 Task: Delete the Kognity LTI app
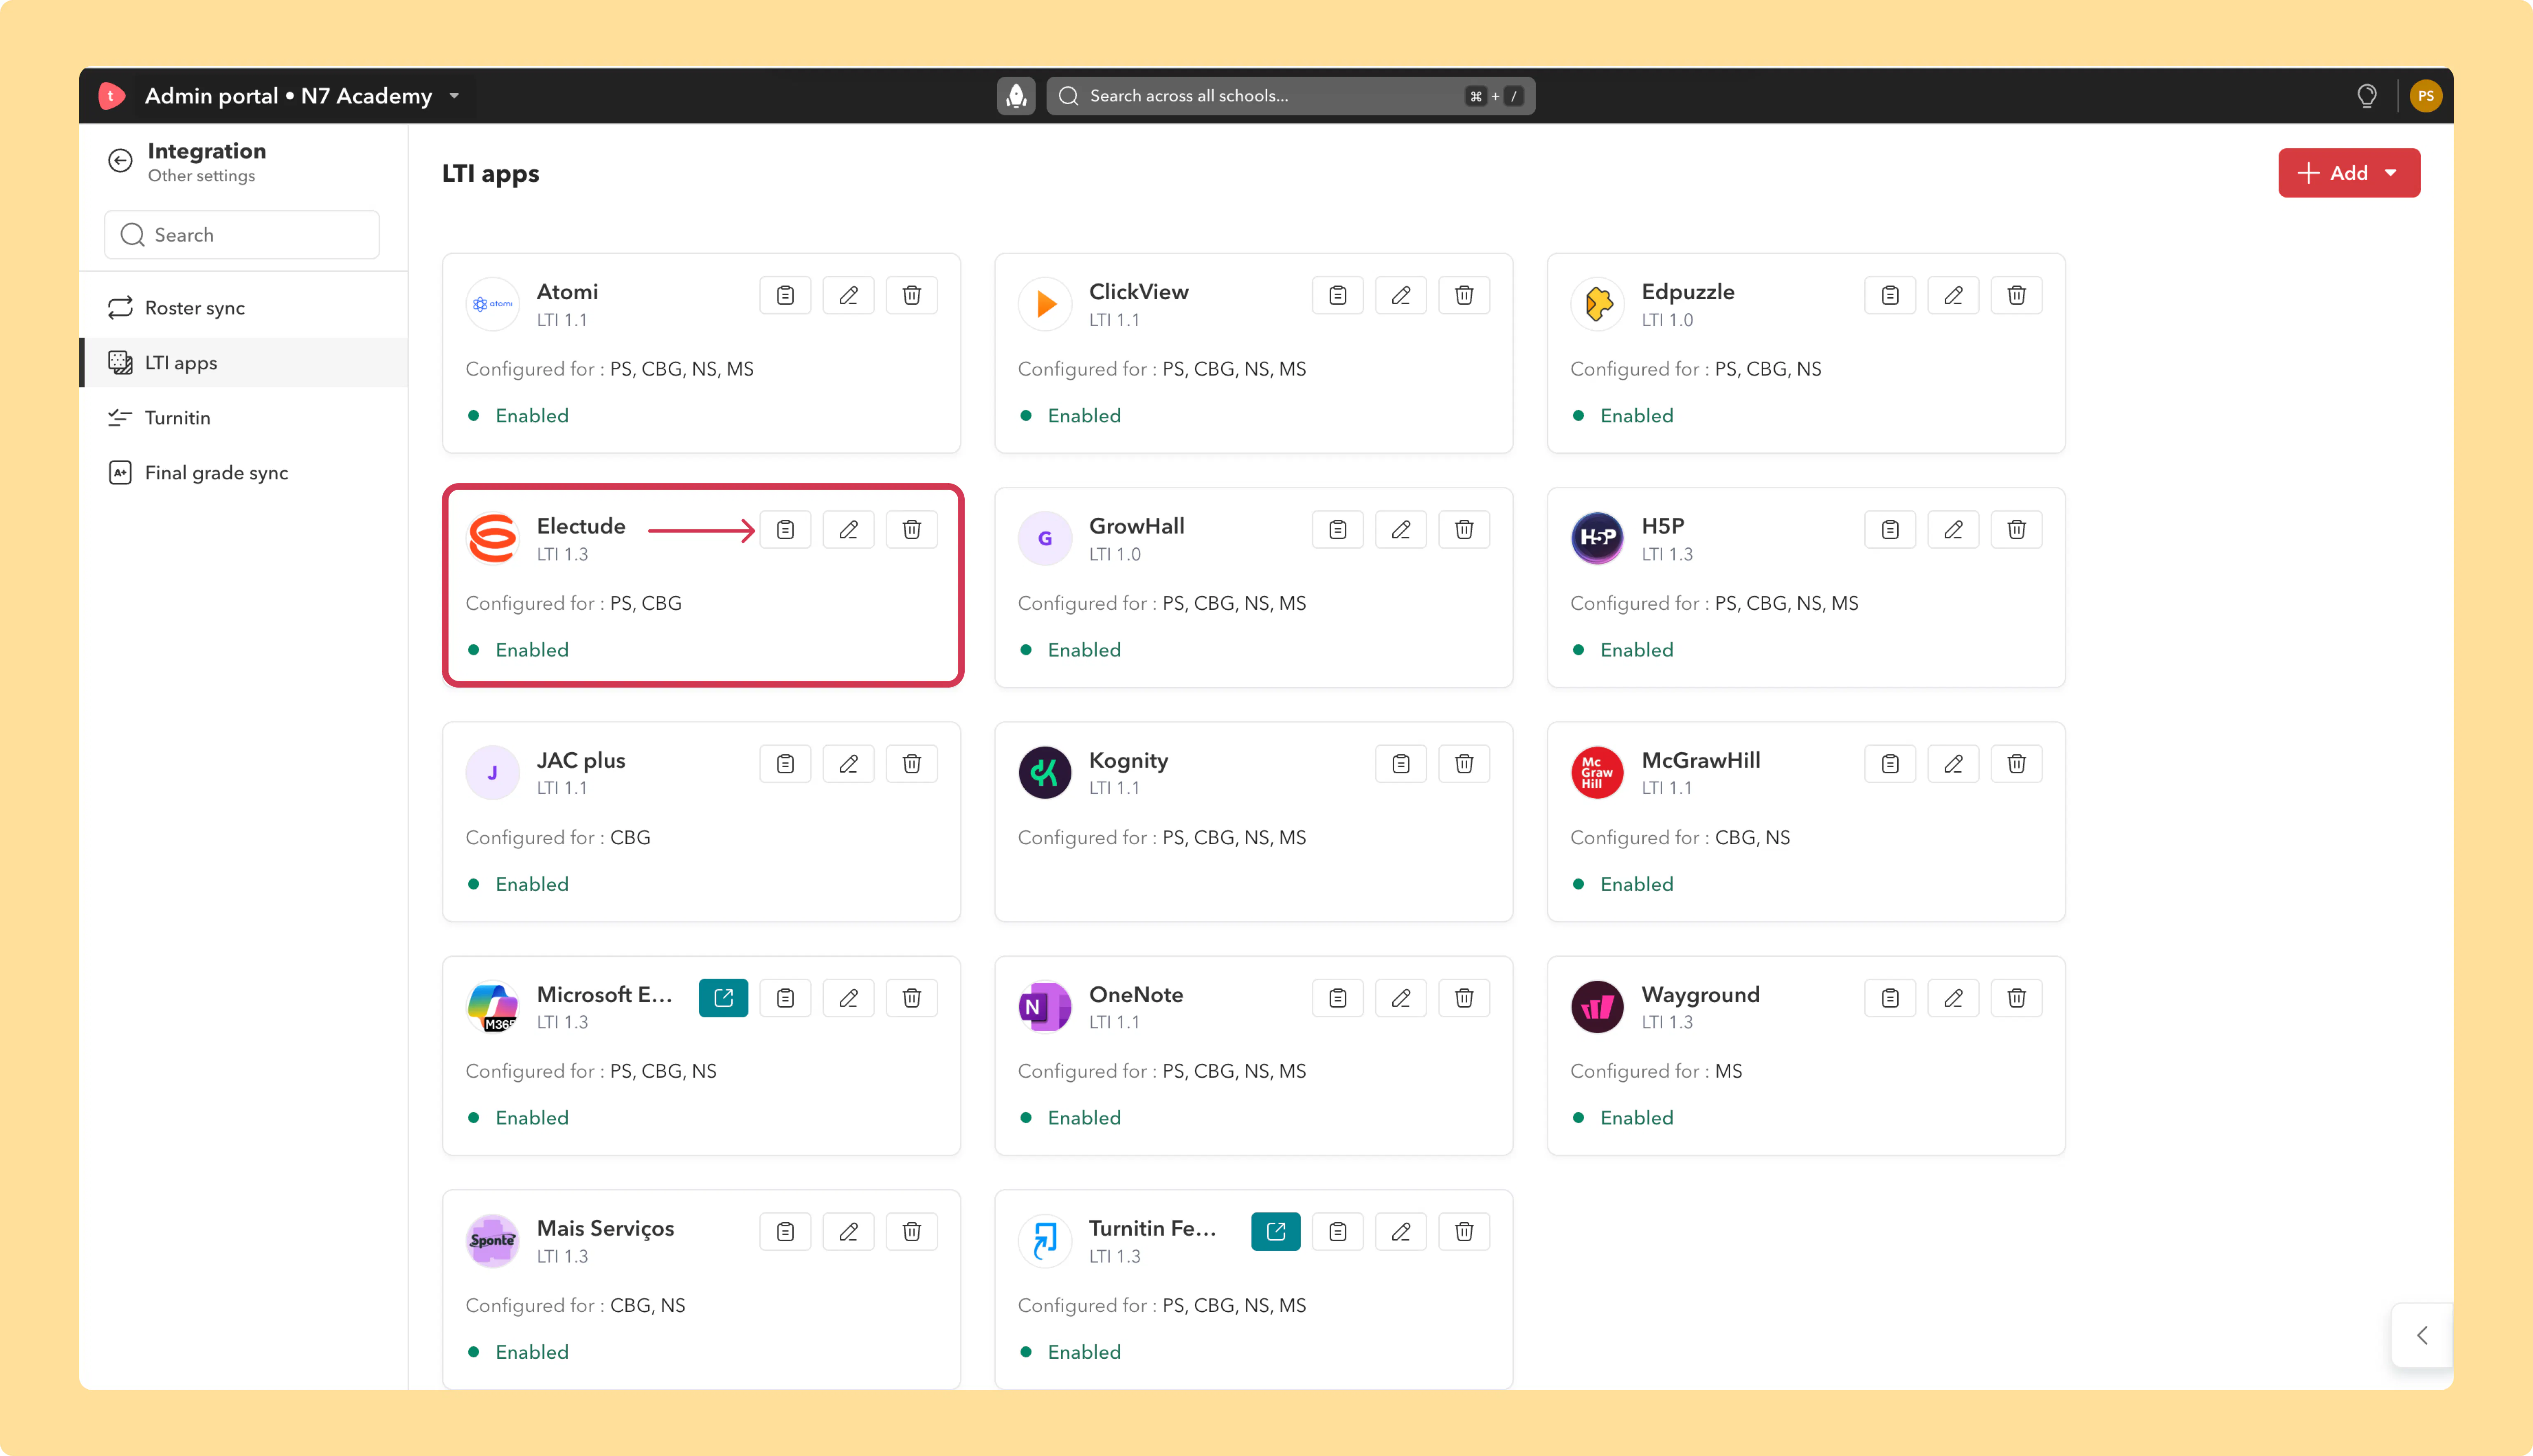coord(1464,763)
